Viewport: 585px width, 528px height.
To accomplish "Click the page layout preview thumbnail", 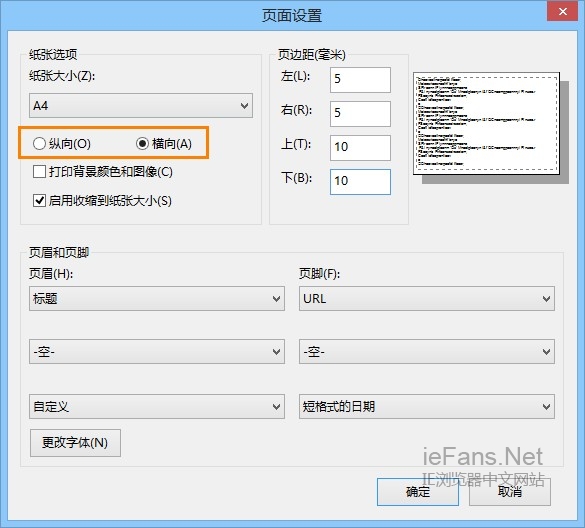I will 487,124.
